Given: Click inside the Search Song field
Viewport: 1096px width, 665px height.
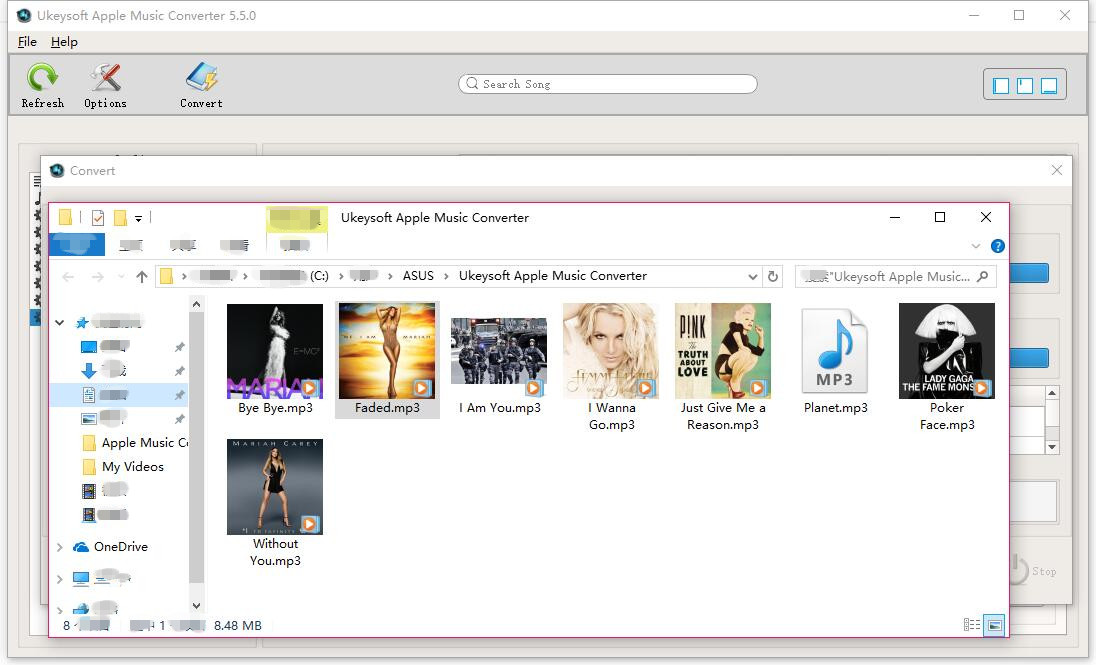Looking at the screenshot, I should 607,84.
